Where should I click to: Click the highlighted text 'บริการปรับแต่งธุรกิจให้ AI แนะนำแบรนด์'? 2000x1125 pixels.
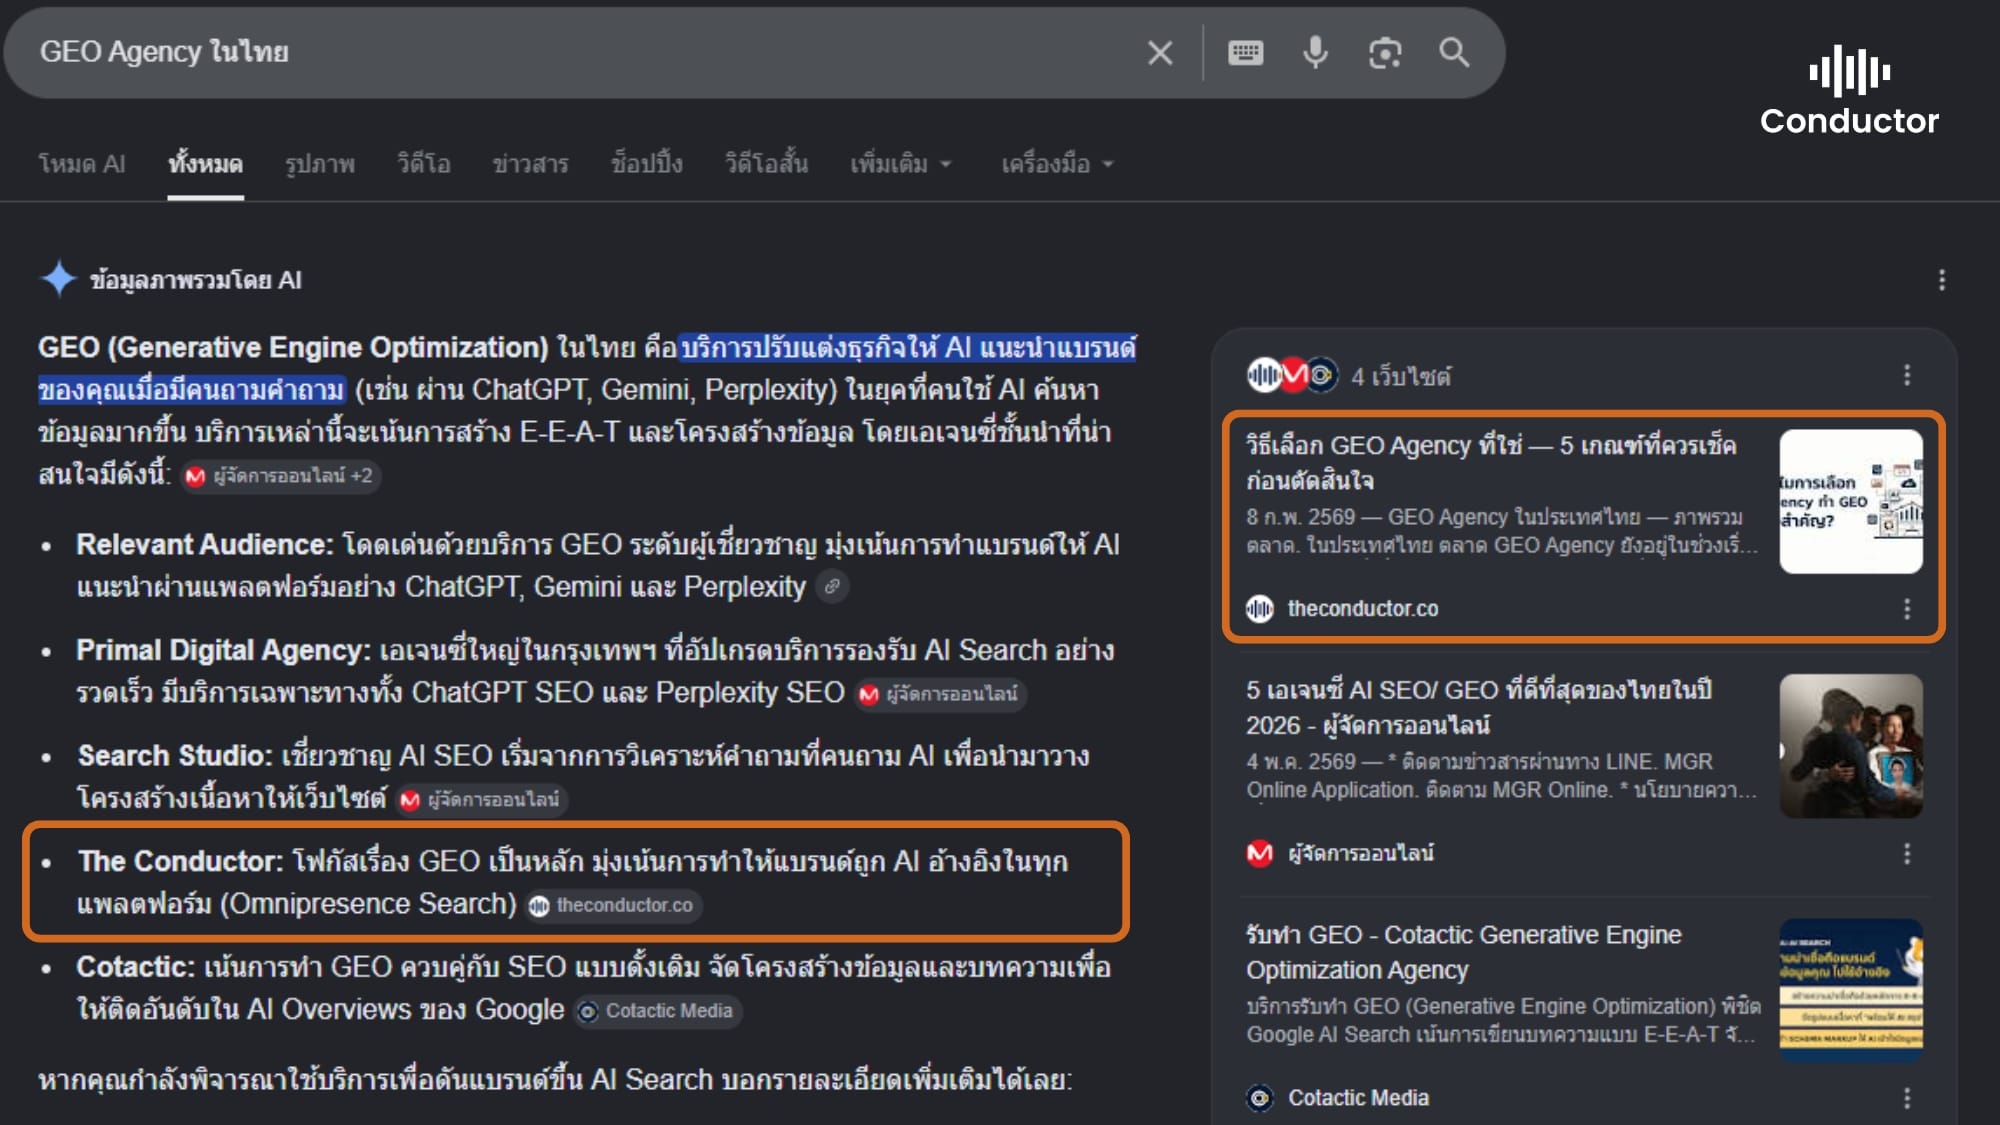pos(908,348)
